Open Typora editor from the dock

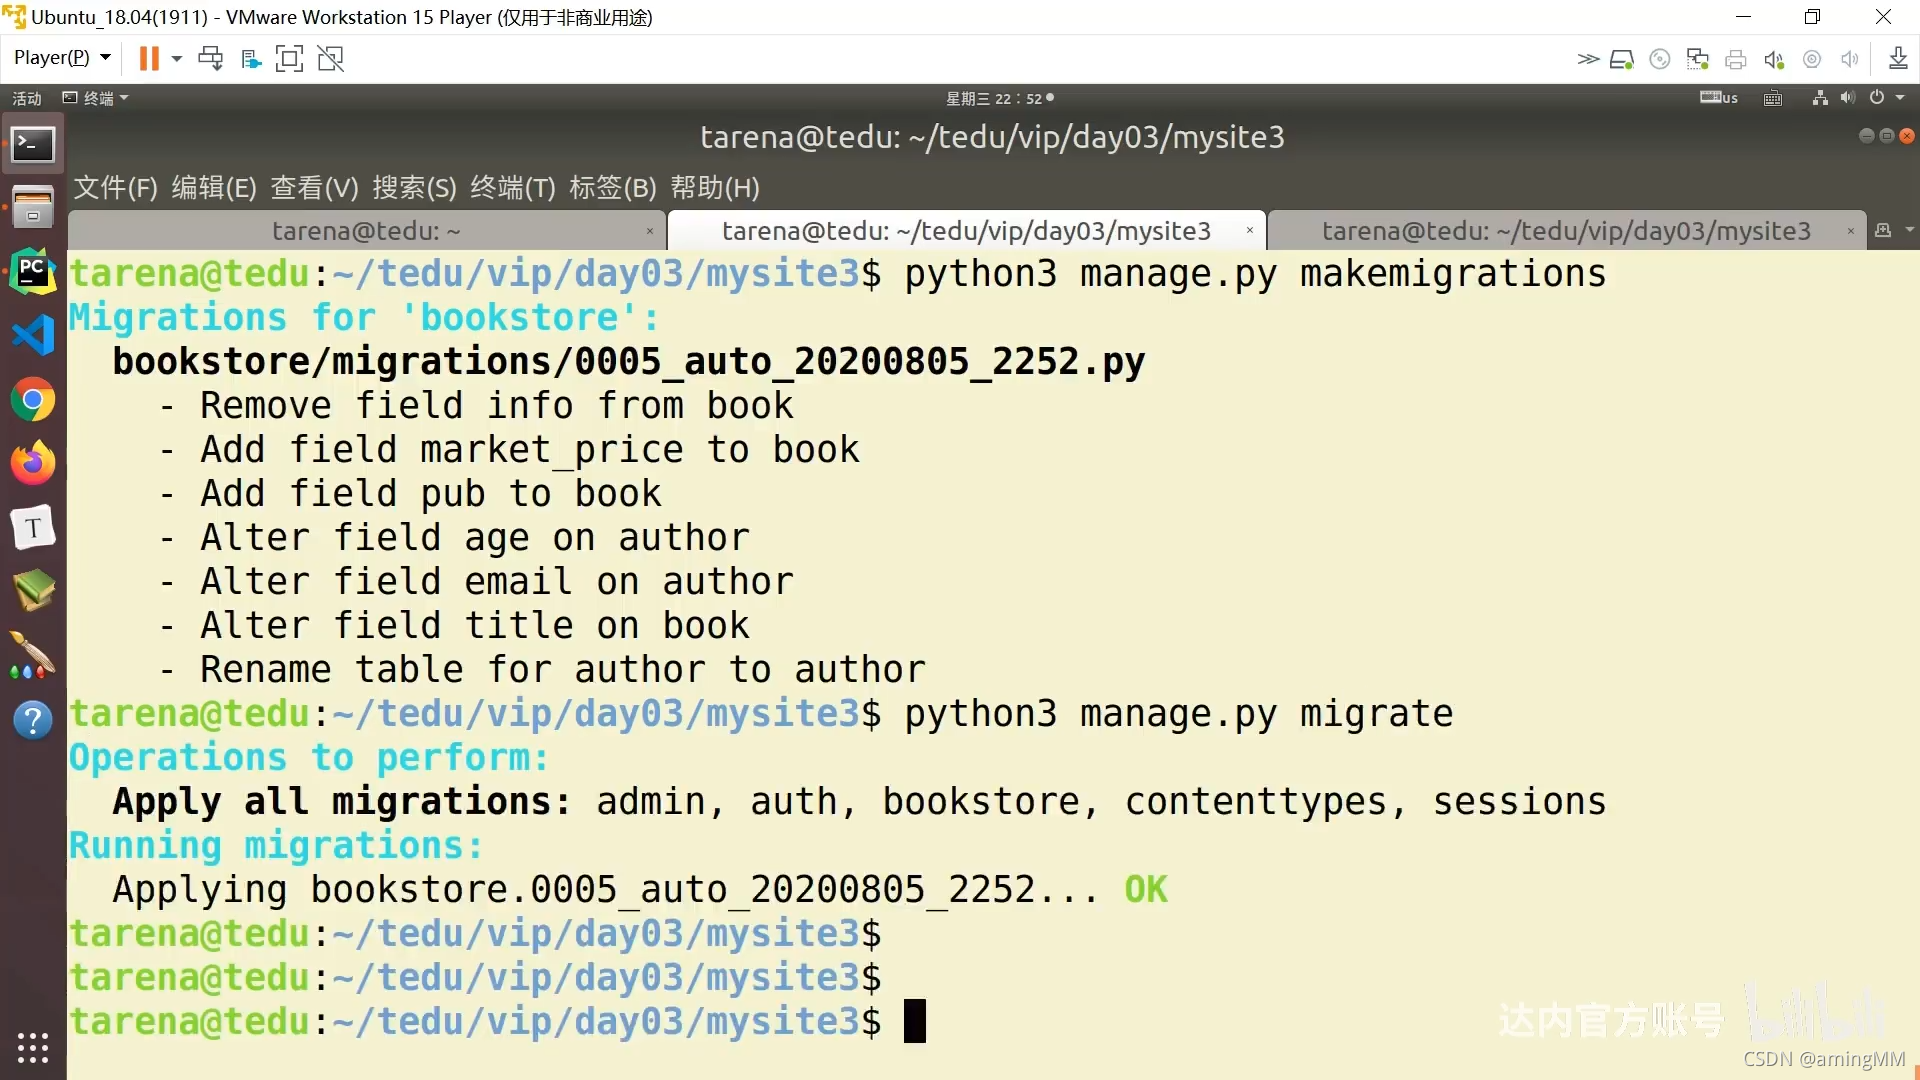[x=33, y=527]
